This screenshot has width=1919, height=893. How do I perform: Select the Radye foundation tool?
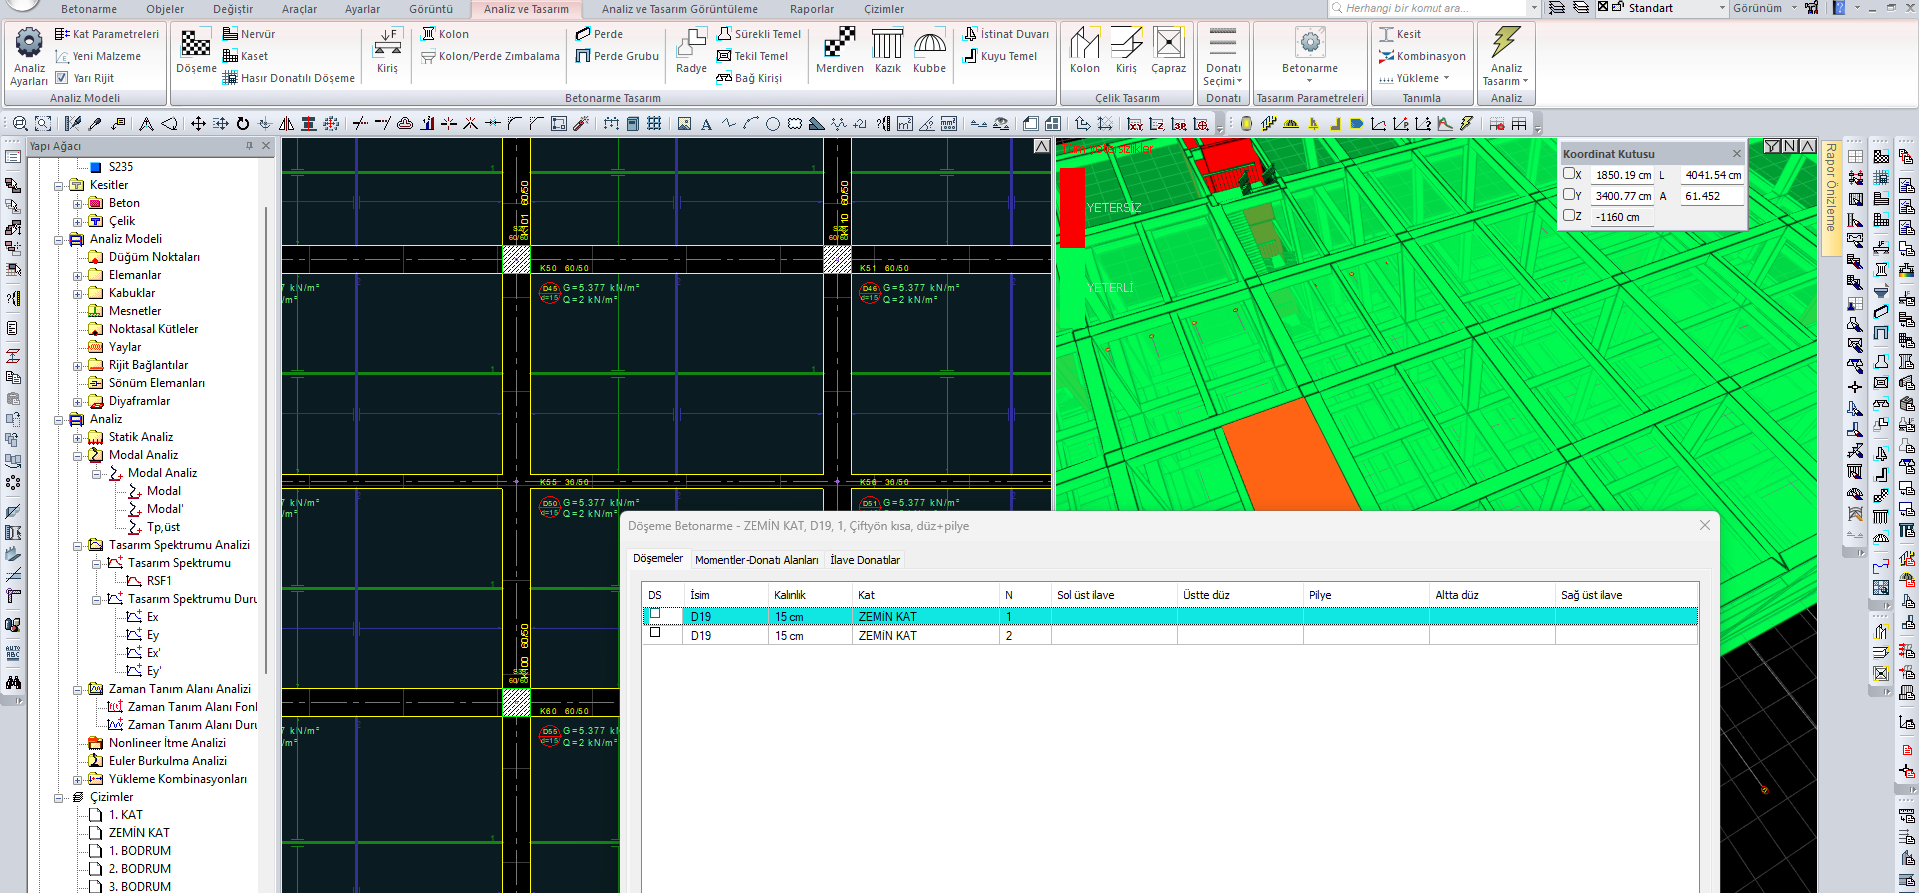(691, 50)
